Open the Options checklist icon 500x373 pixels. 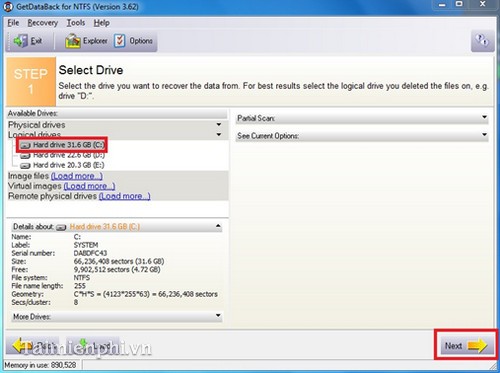(120, 41)
